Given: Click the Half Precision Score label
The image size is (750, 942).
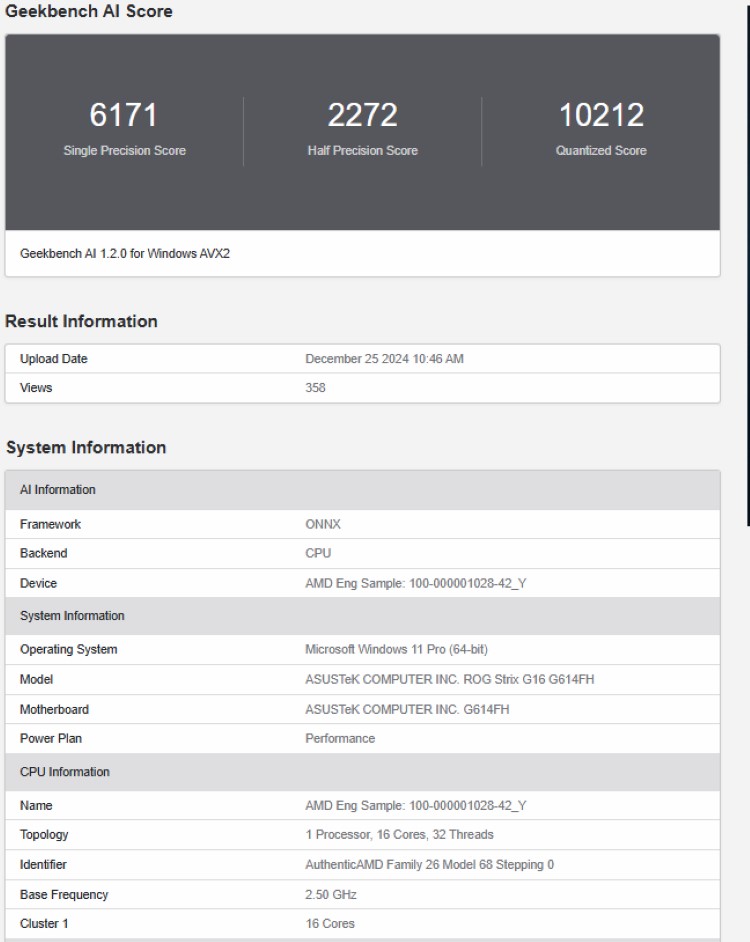Looking at the screenshot, I should click(x=362, y=151).
